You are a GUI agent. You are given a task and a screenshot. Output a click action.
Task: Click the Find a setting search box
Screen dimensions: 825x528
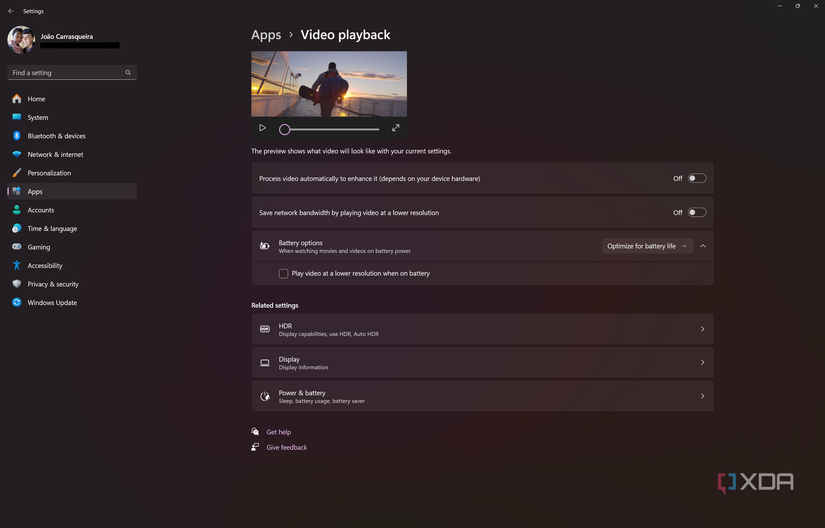coord(72,73)
